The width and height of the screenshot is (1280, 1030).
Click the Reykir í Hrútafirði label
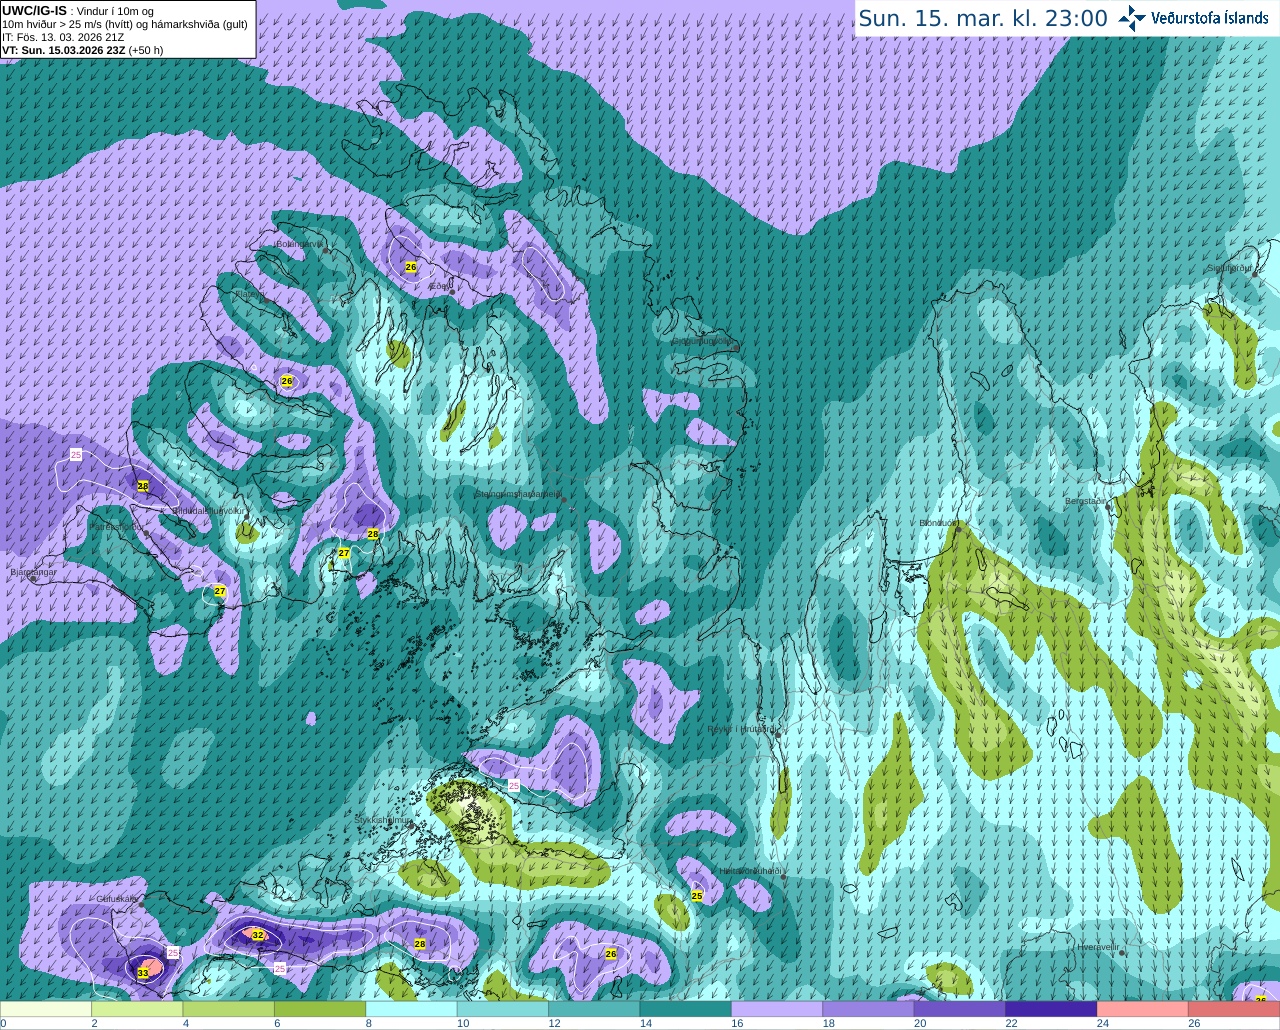741,729
